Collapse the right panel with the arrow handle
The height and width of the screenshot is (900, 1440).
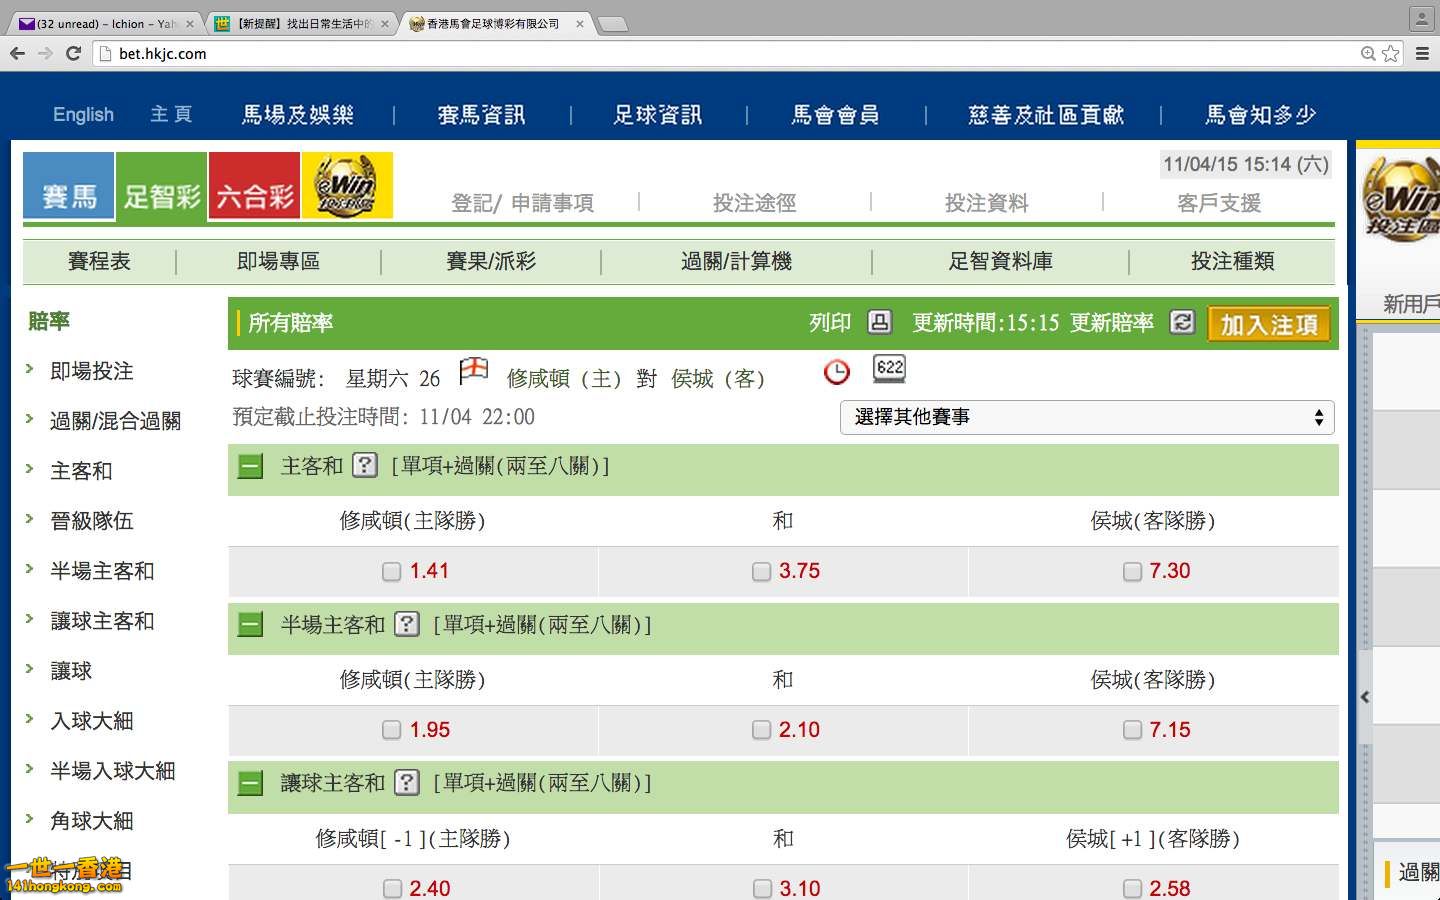click(x=1365, y=697)
